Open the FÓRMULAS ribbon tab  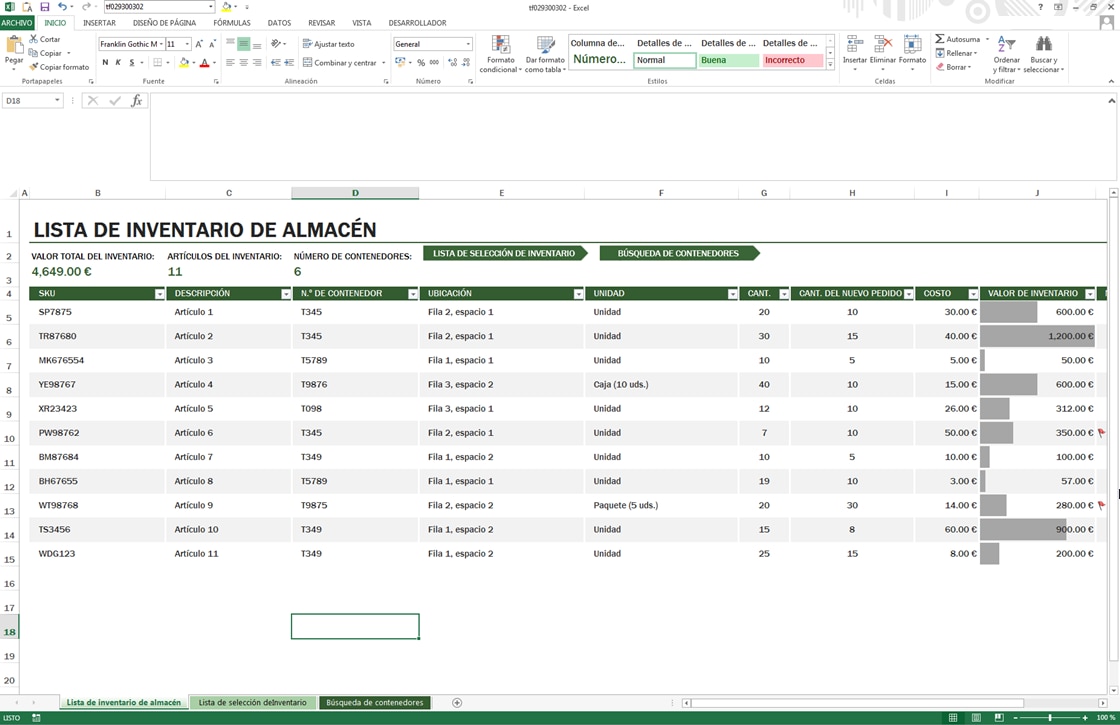pos(231,23)
